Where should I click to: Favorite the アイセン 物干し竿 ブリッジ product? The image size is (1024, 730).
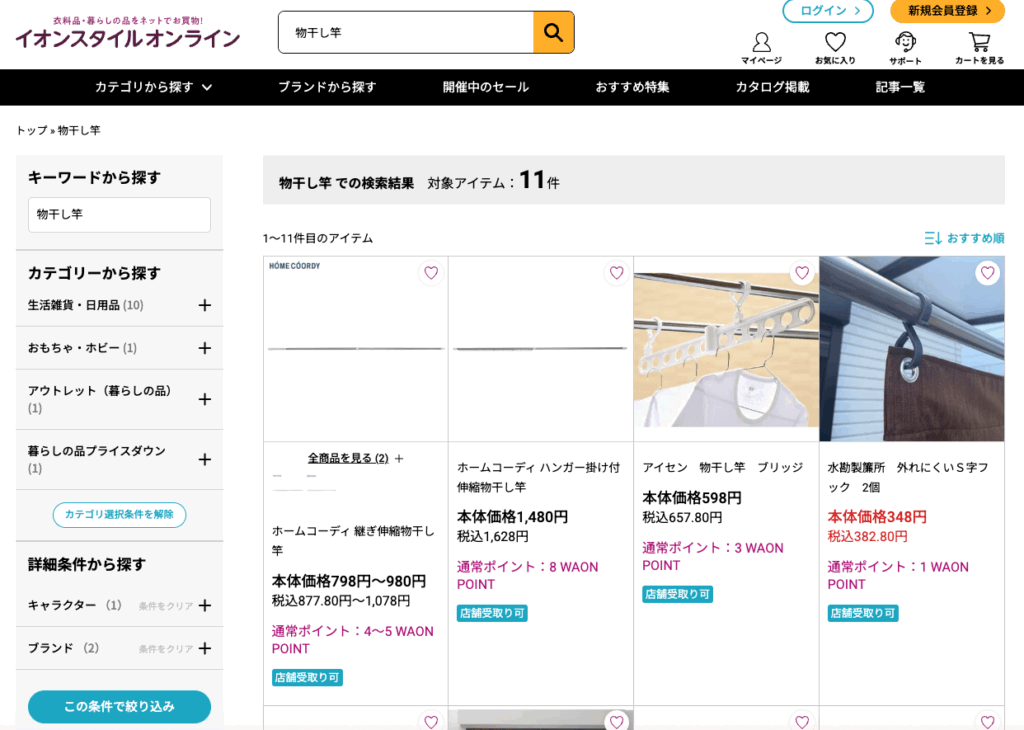tap(801, 273)
